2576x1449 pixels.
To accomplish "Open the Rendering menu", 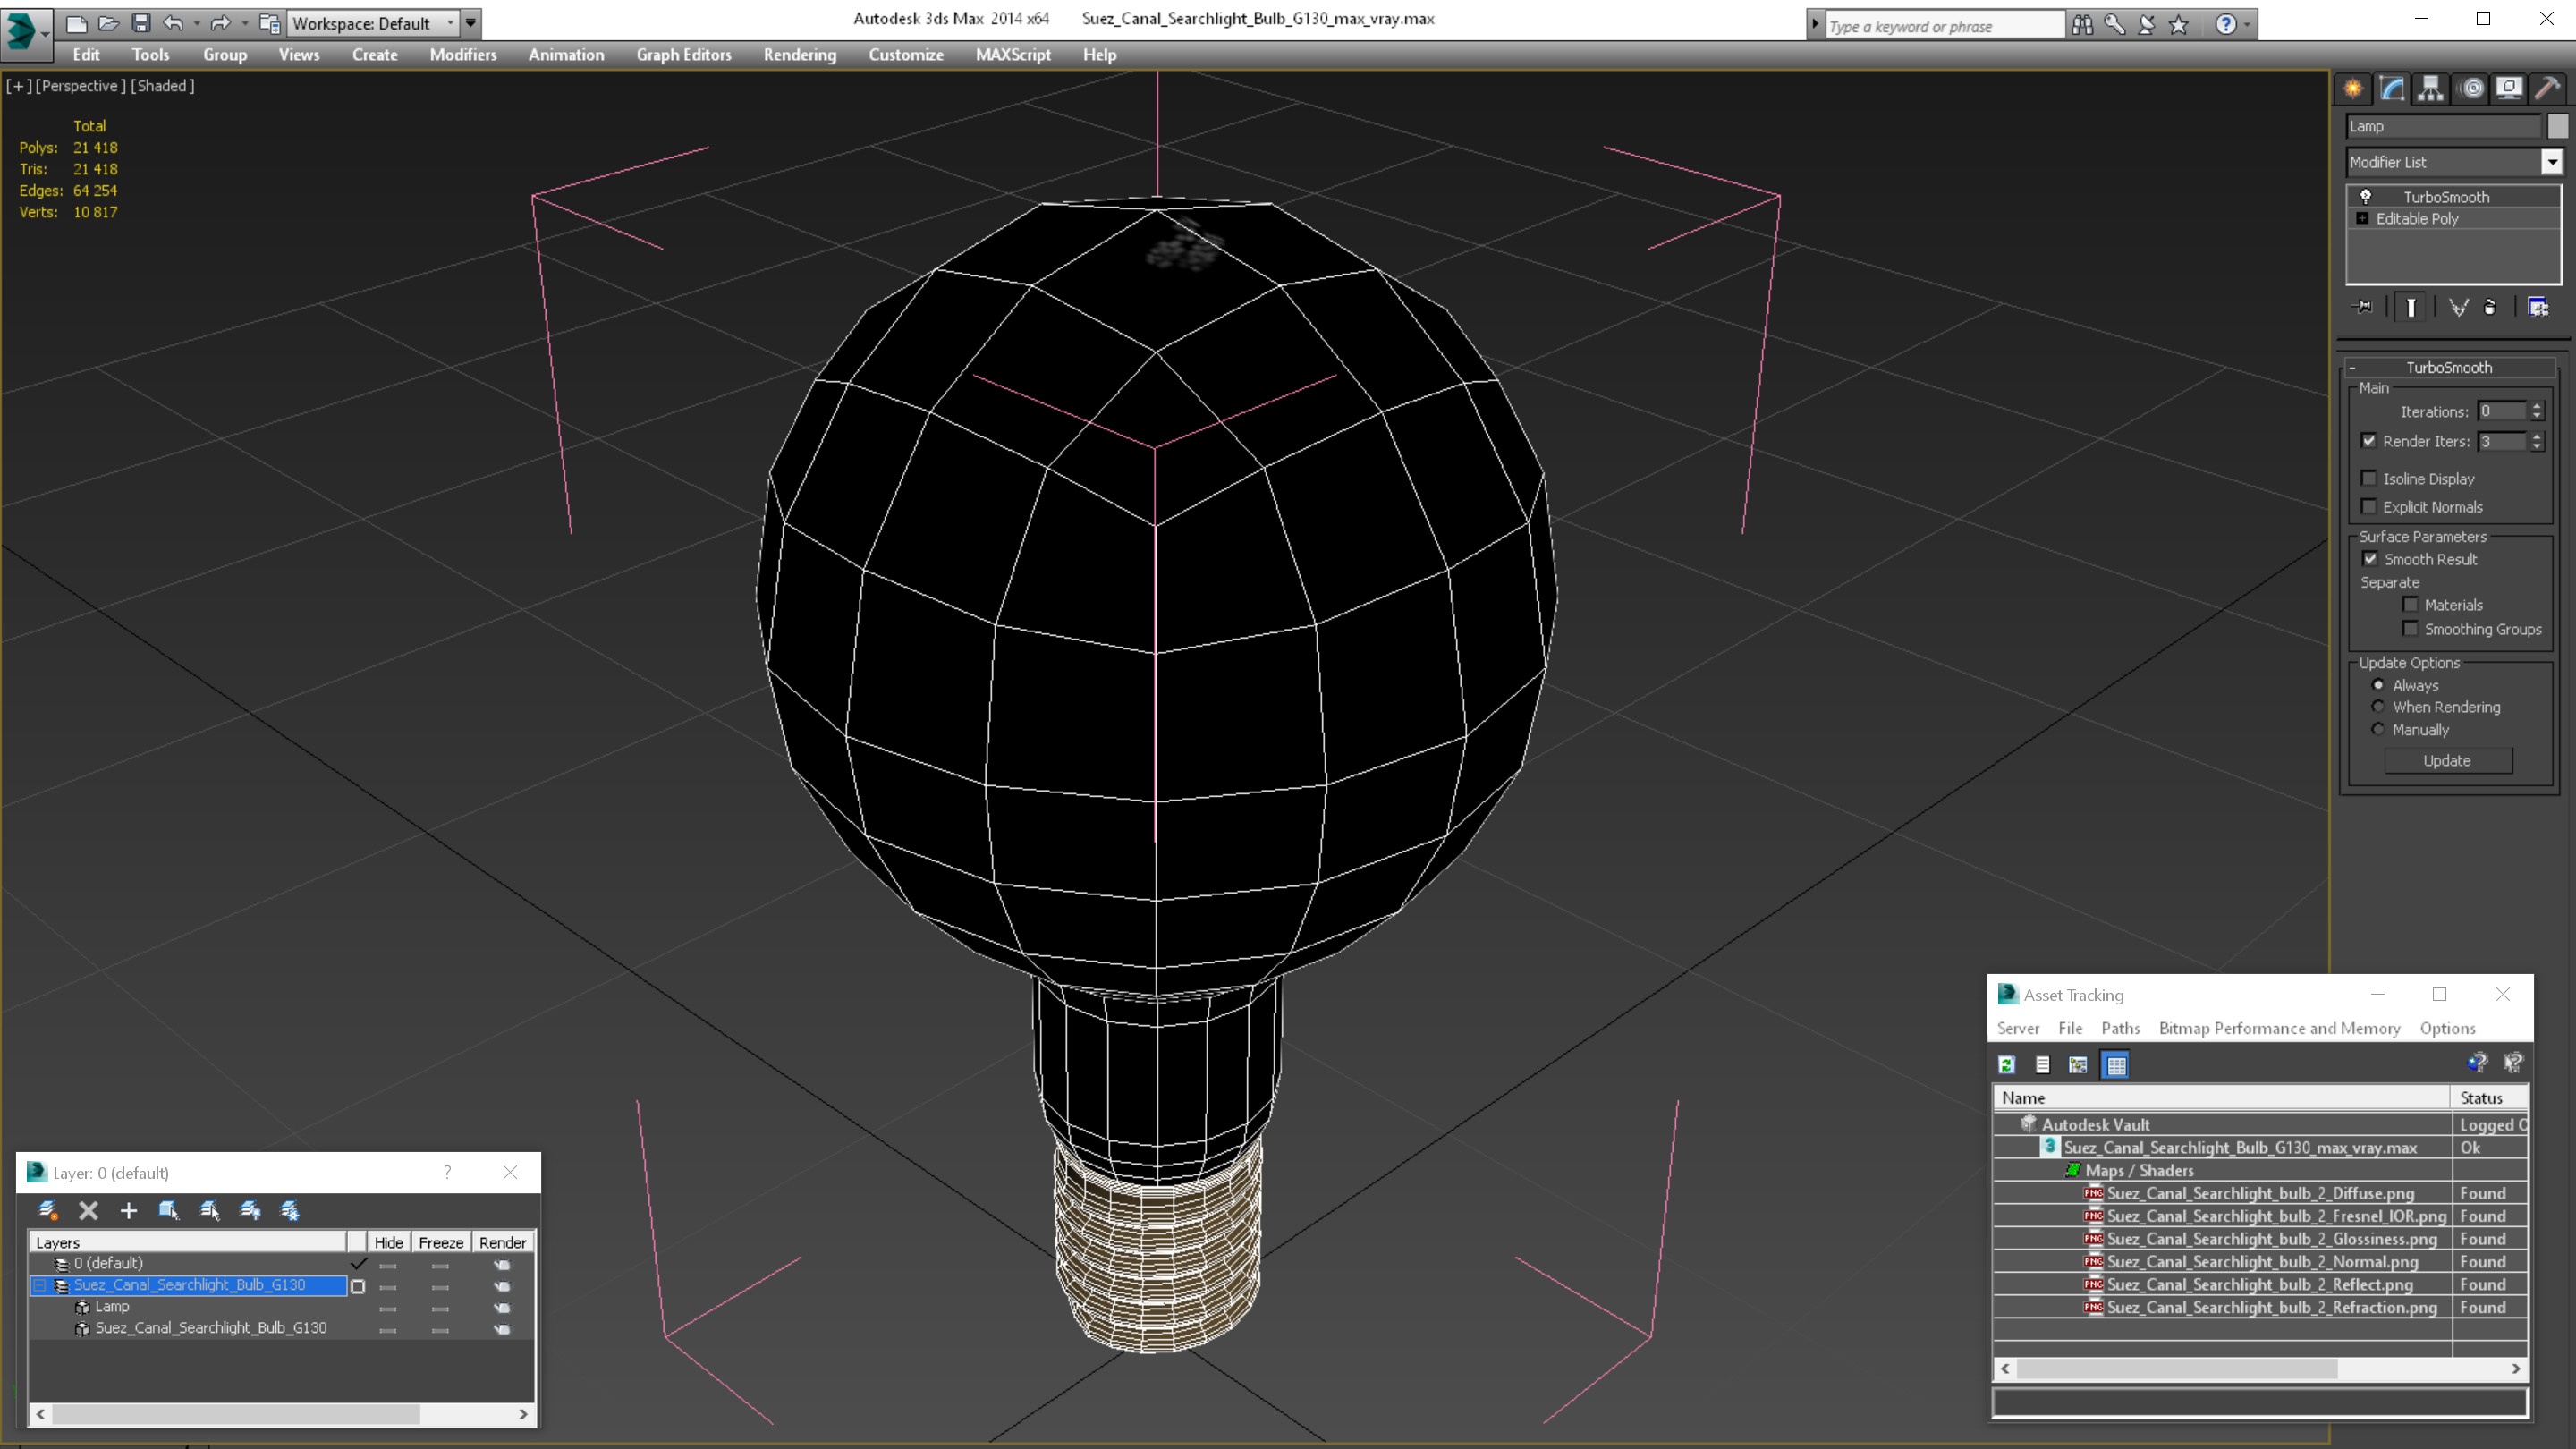I will pos(800,55).
